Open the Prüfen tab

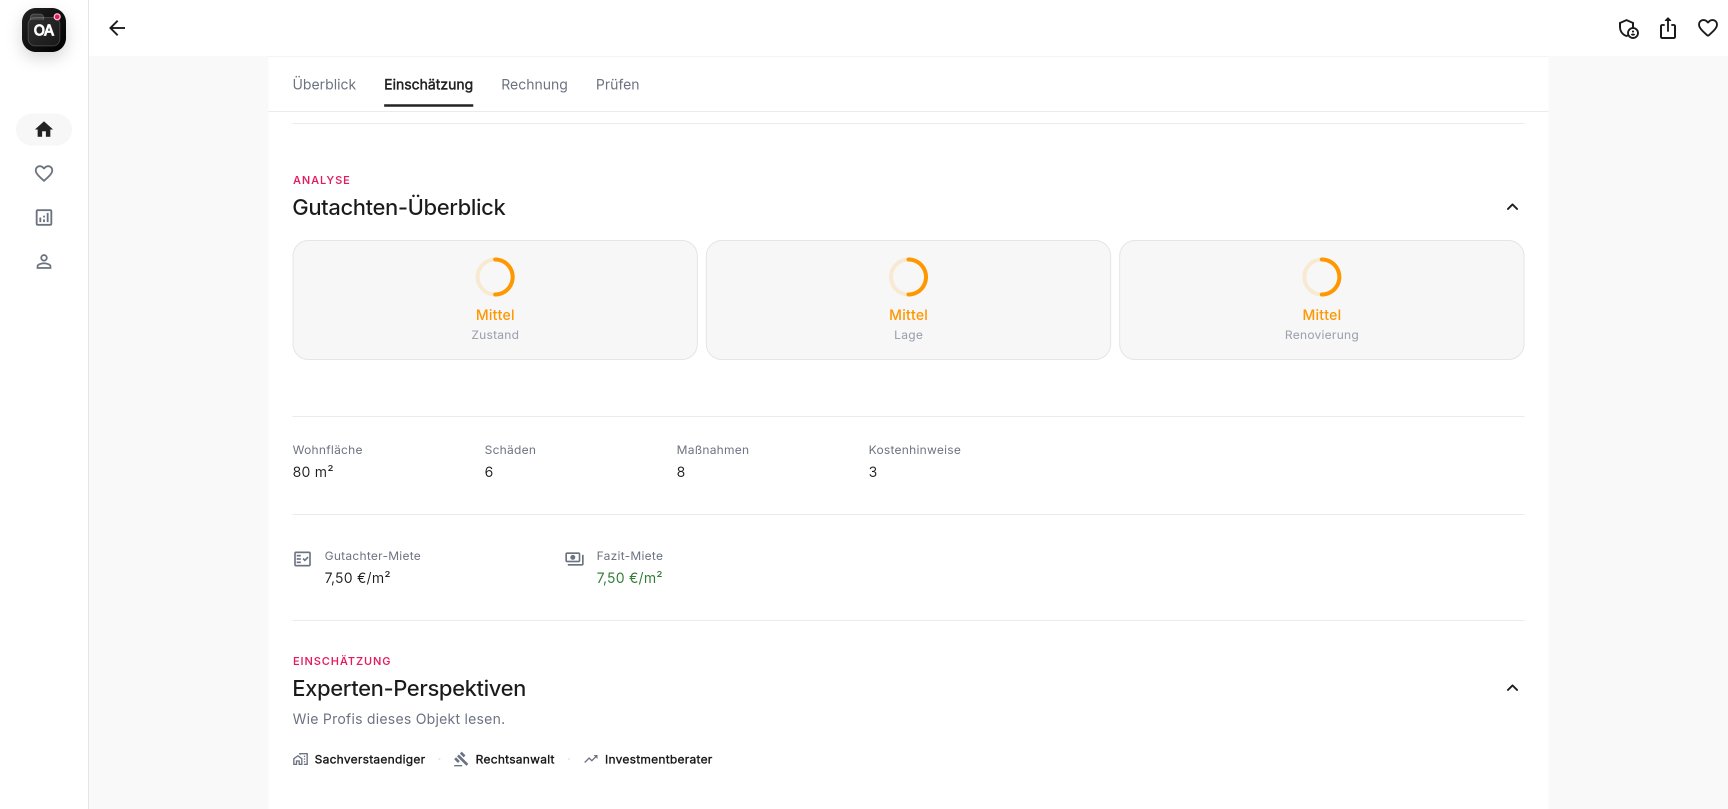tap(617, 85)
